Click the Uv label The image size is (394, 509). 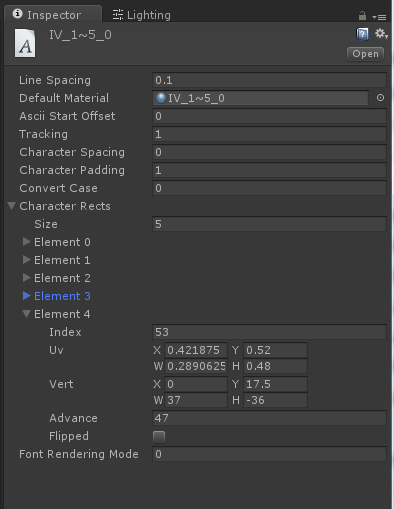point(56,350)
